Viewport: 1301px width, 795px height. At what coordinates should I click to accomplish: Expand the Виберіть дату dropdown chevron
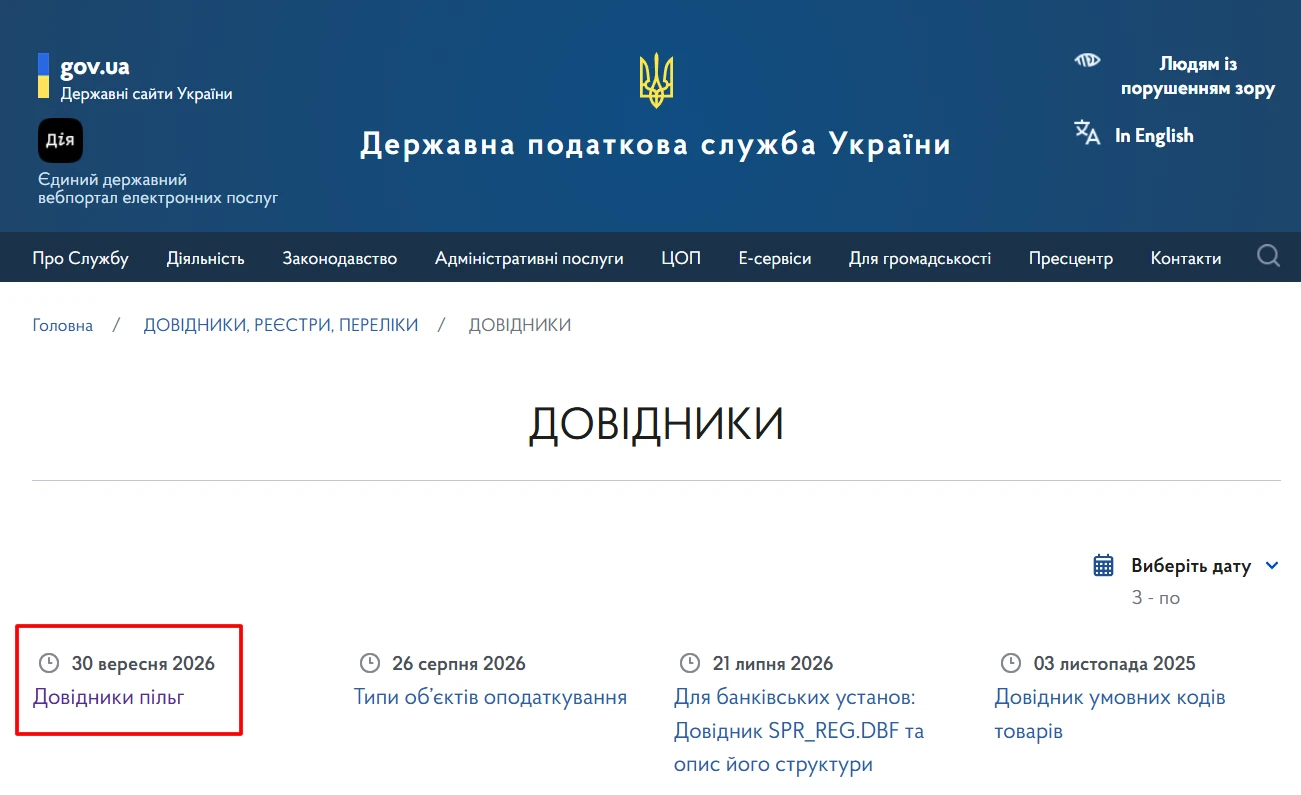click(x=1272, y=566)
